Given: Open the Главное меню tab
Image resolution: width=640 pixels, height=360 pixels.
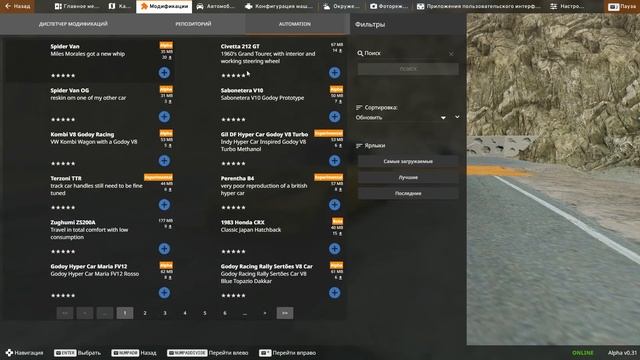Looking at the screenshot, I should [77, 6].
